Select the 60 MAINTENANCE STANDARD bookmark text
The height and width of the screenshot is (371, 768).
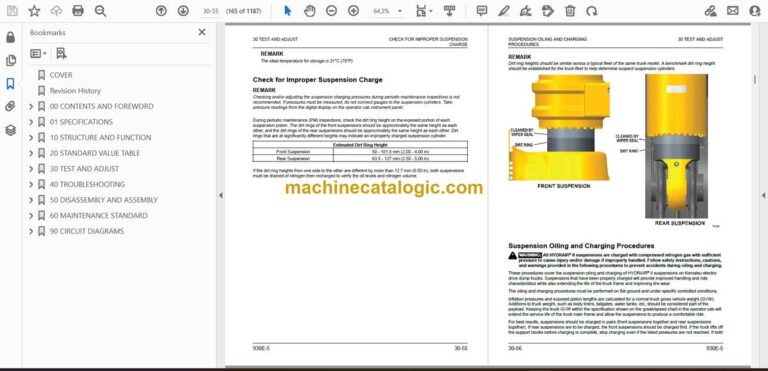(x=98, y=216)
